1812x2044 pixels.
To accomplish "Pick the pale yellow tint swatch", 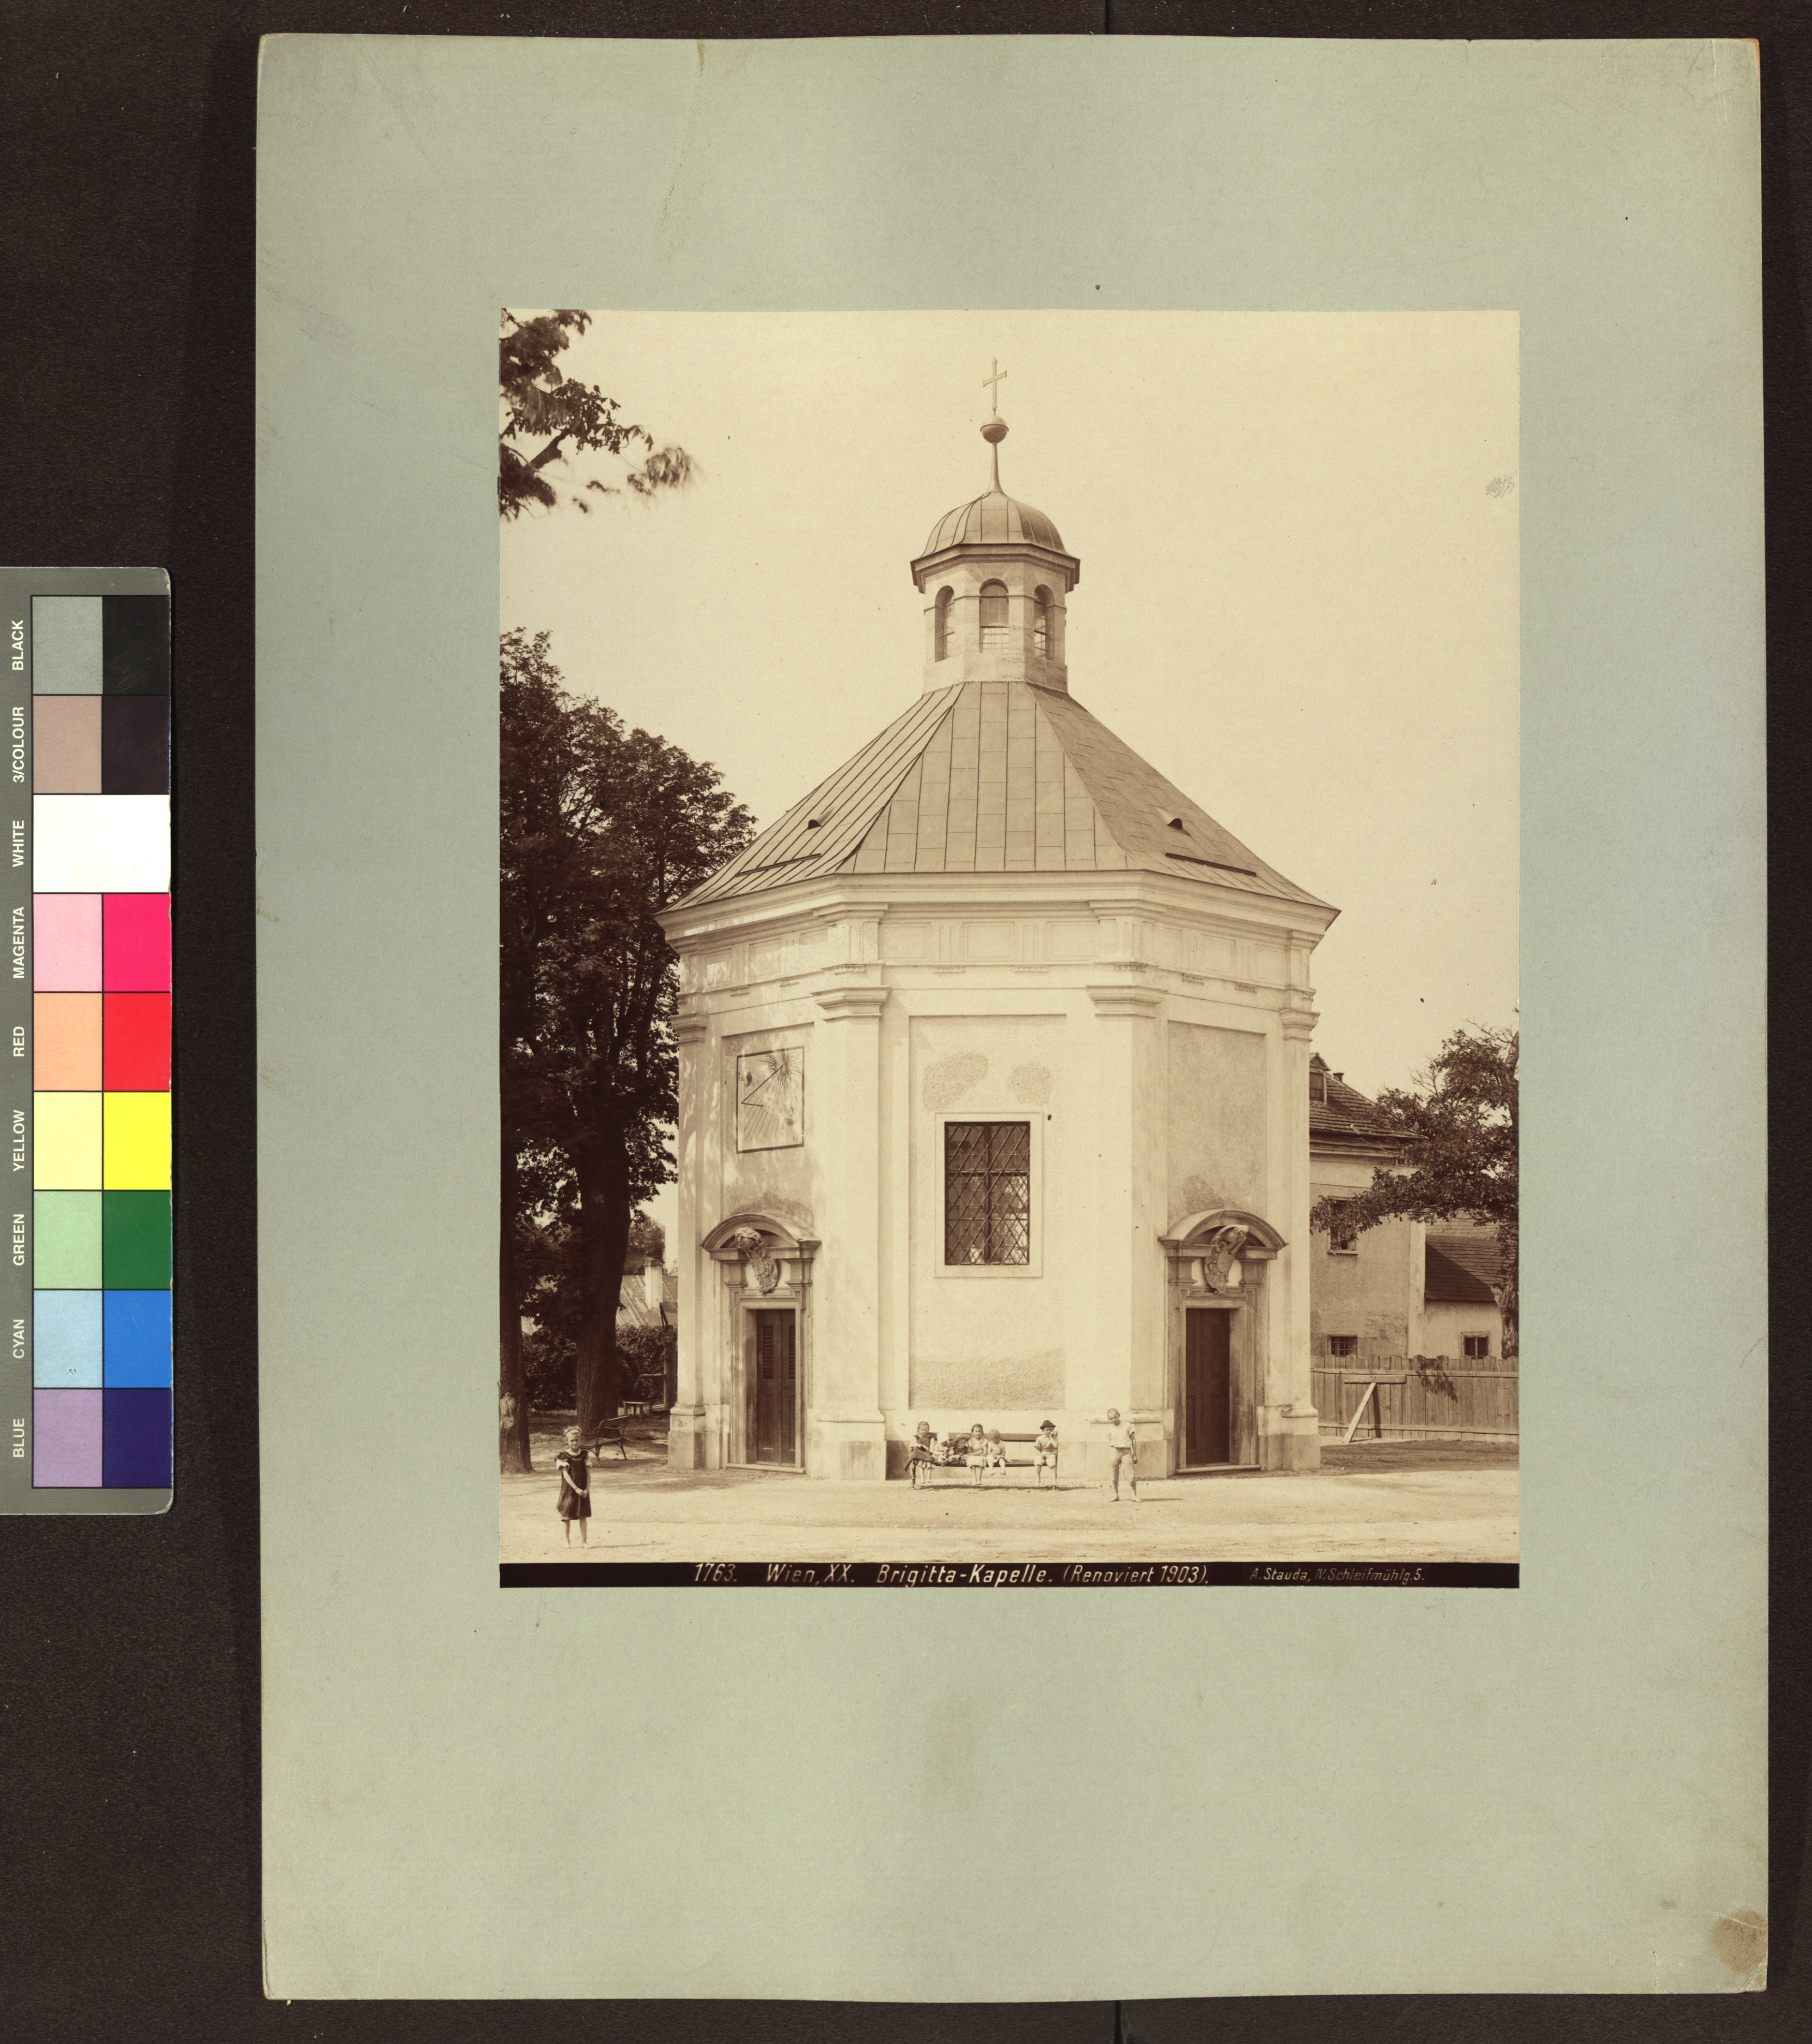I will click(x=67, y=1140).
